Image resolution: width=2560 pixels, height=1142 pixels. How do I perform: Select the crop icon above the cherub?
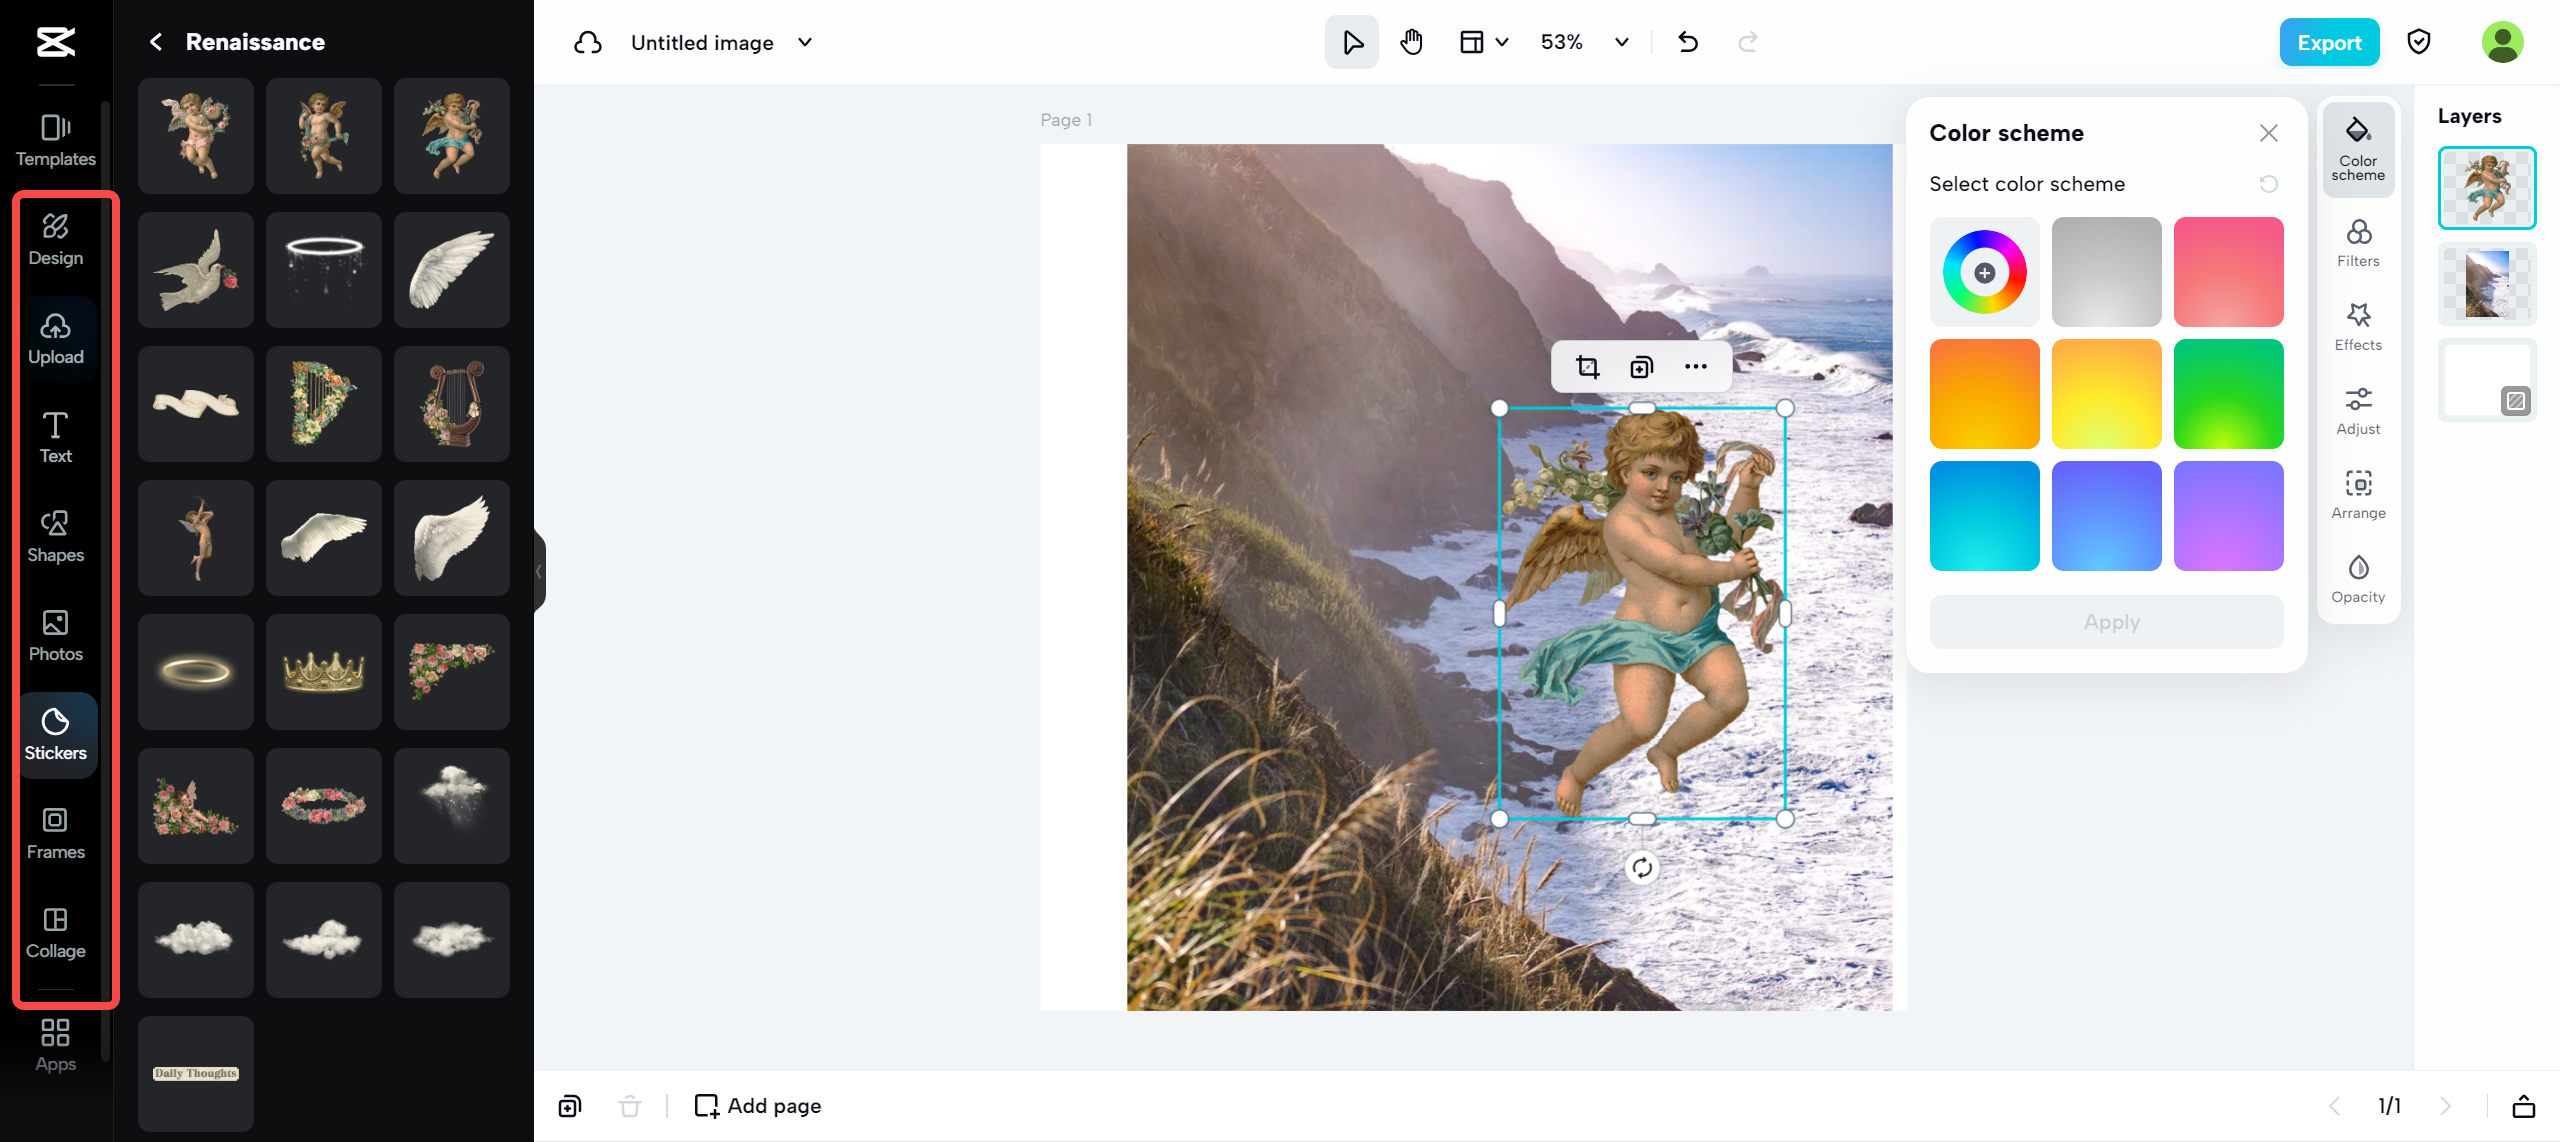click(x=1587, y=367)
